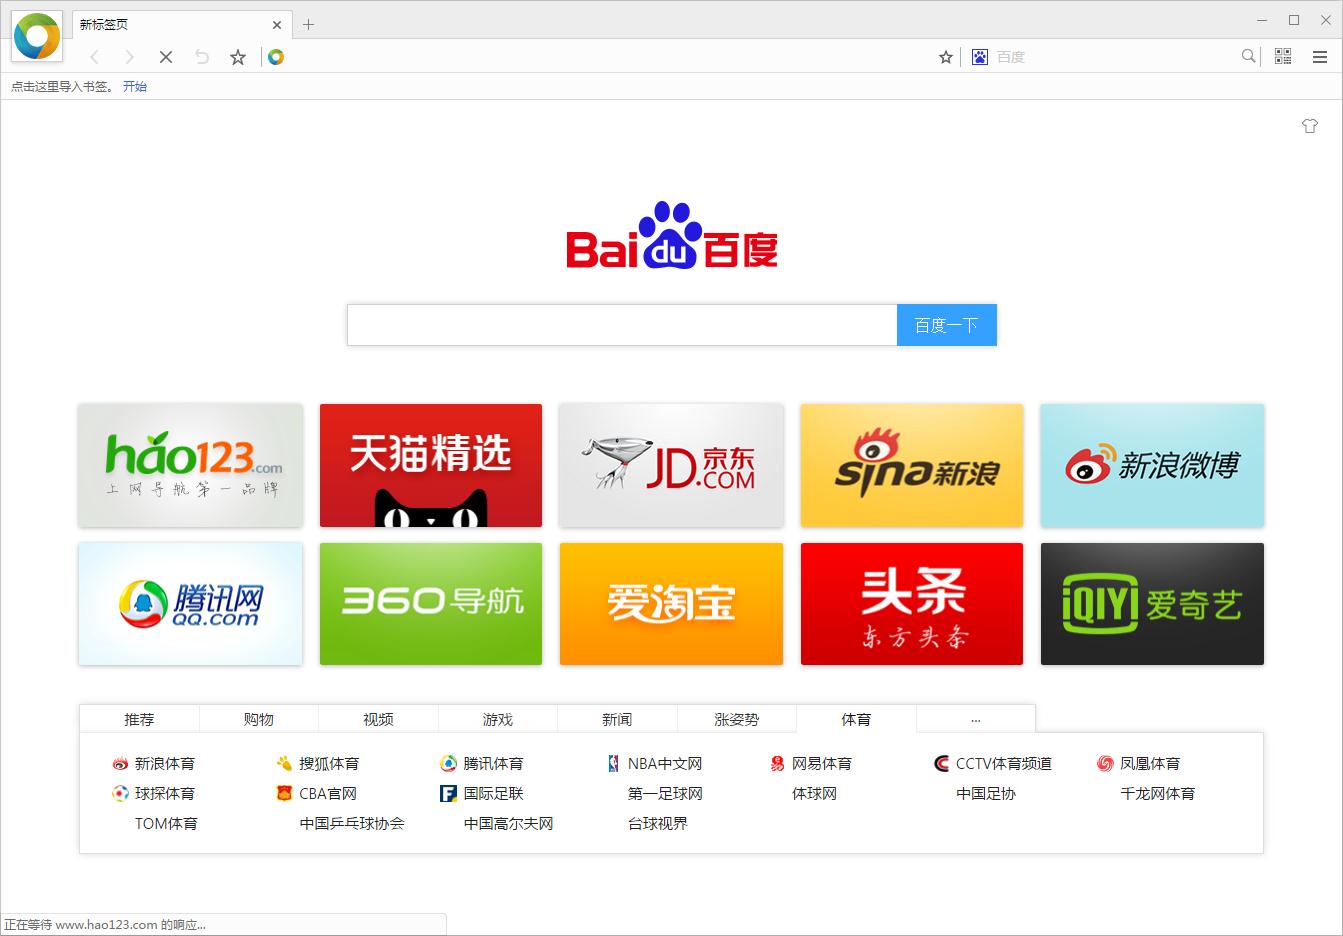Click the 正在等待 www.hao123.com status text

tap(105, 925)
